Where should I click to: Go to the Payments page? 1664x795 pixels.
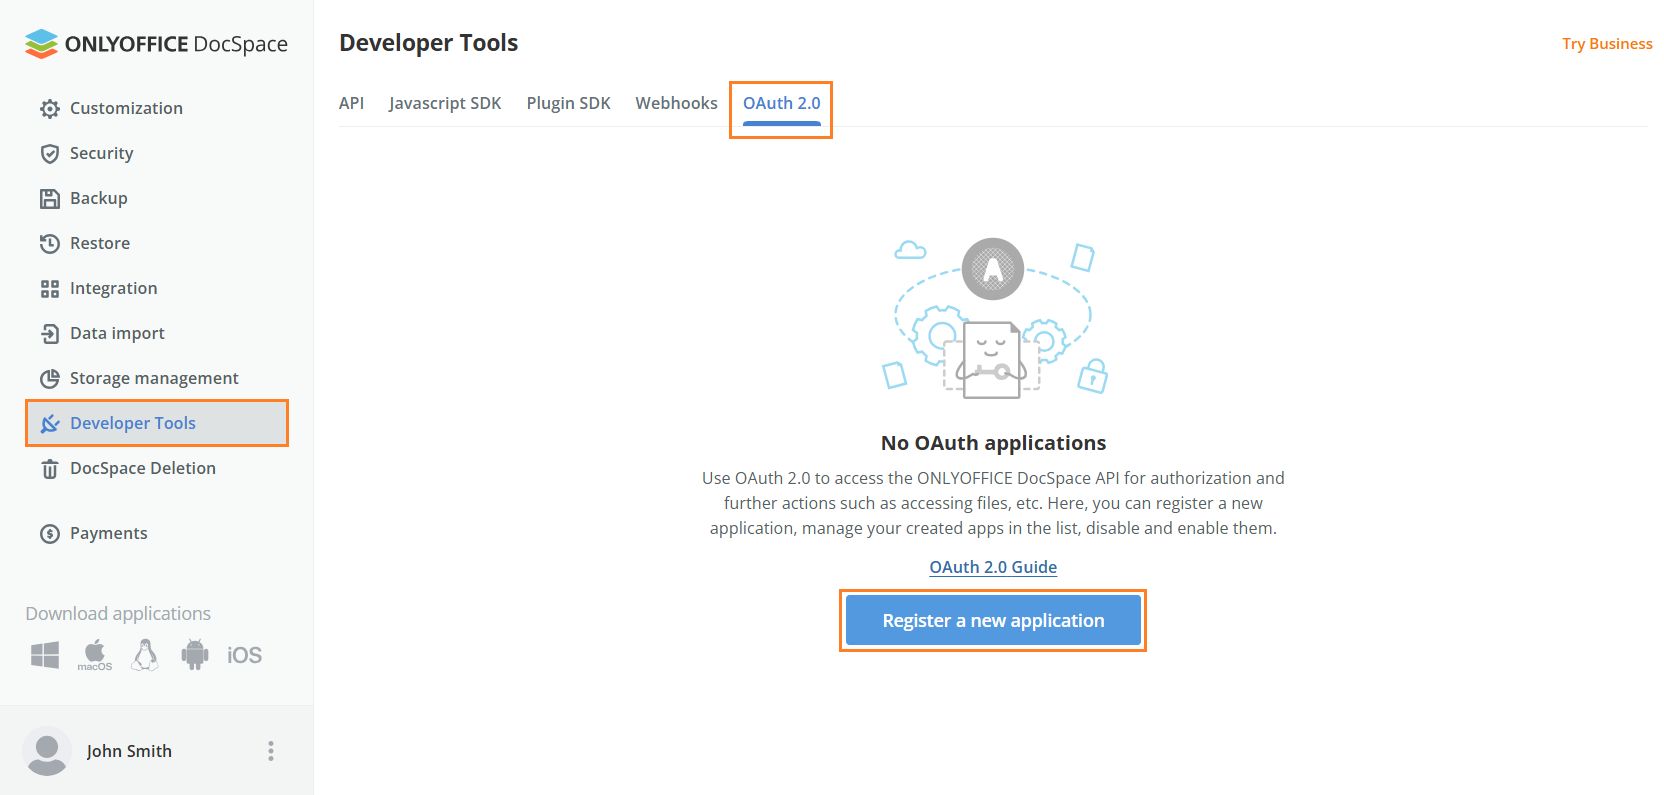(108, 533)
